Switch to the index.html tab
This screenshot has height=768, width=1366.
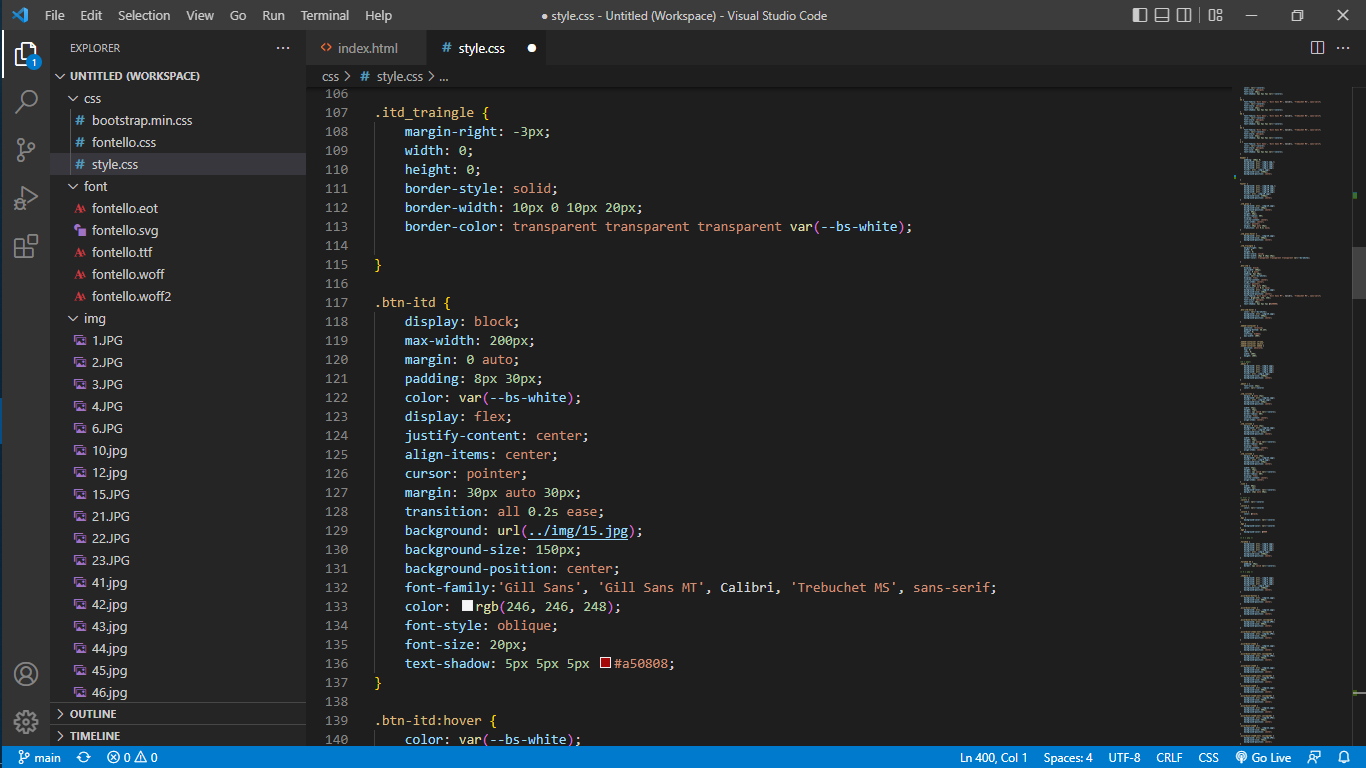coord(367,48)
